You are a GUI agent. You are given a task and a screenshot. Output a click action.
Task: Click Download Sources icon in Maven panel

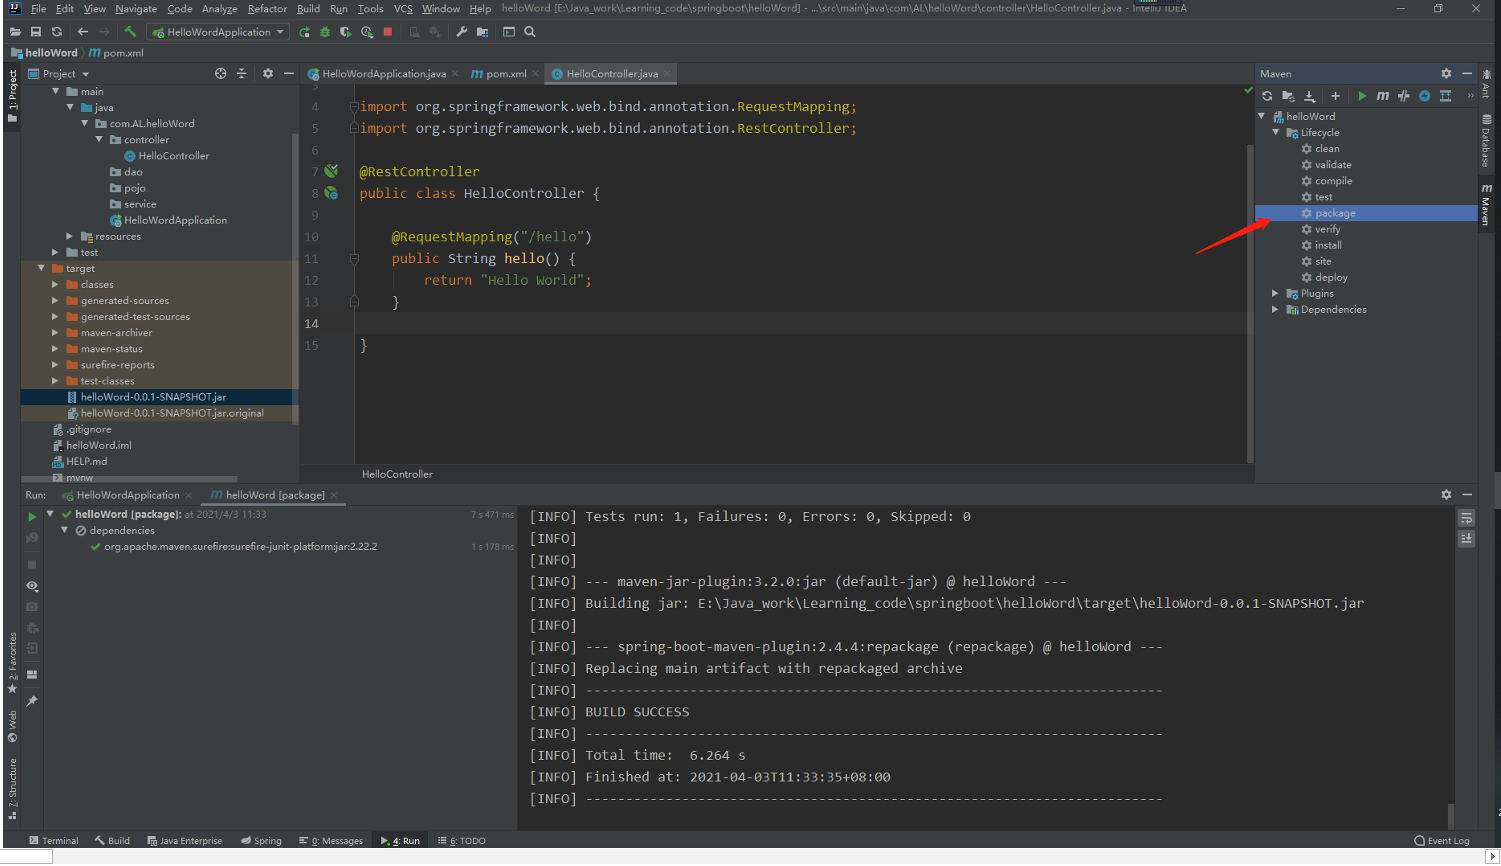(1310, 96)
